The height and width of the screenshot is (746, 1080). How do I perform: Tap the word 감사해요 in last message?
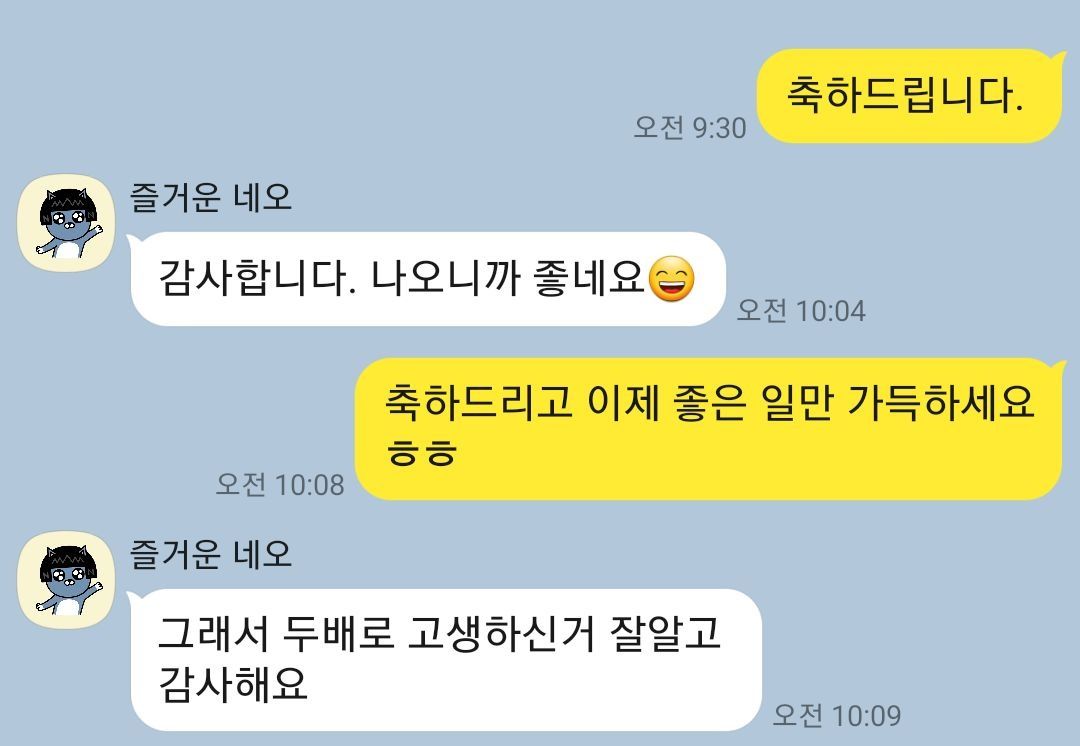[233, 684]
